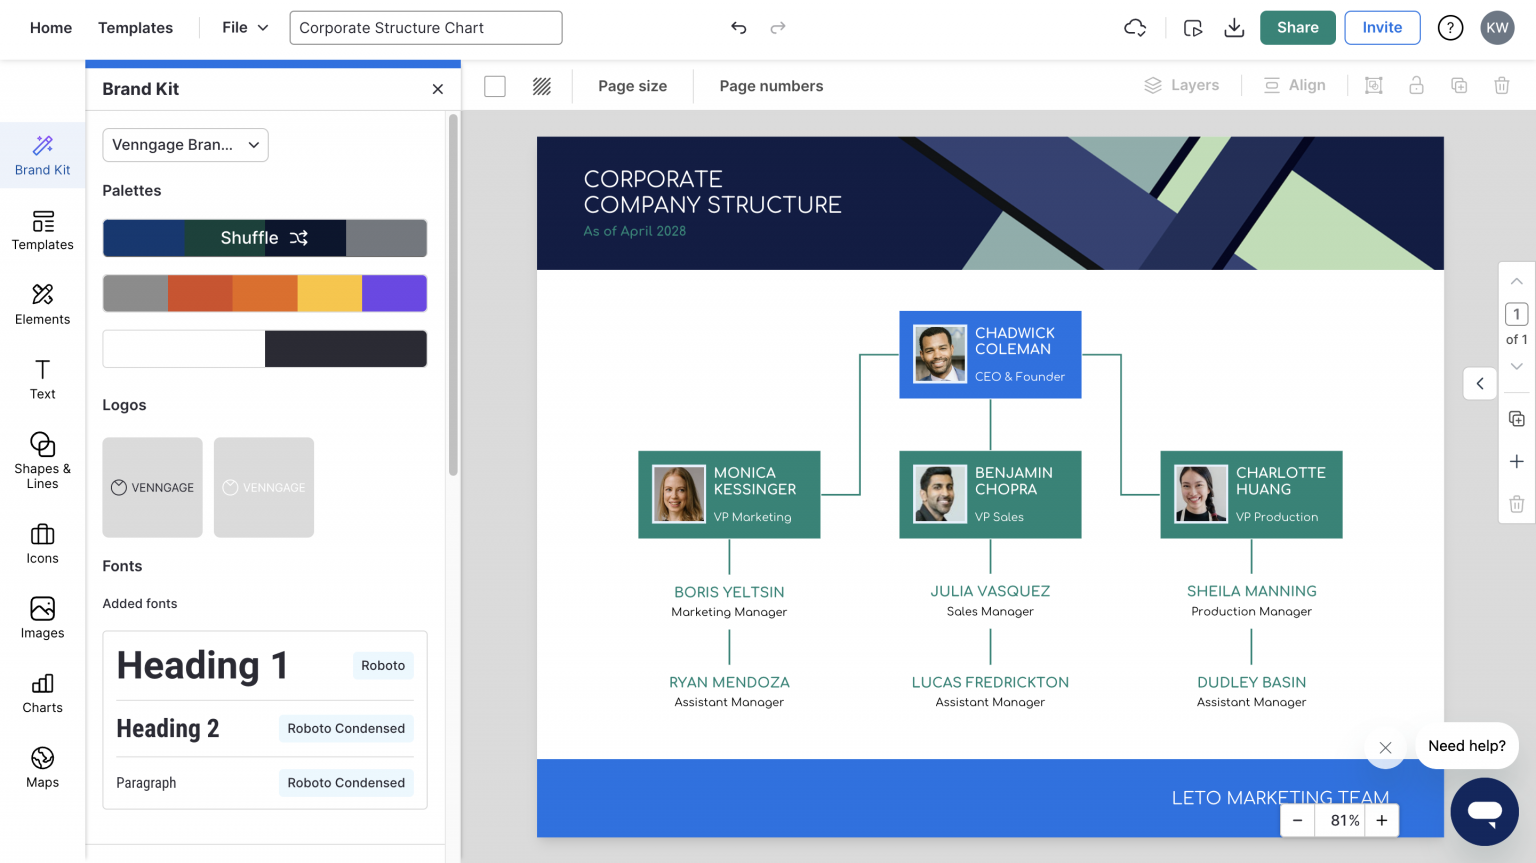1536x863 pixels.
Task: Open the Charts panel
Action: (42, 693)
